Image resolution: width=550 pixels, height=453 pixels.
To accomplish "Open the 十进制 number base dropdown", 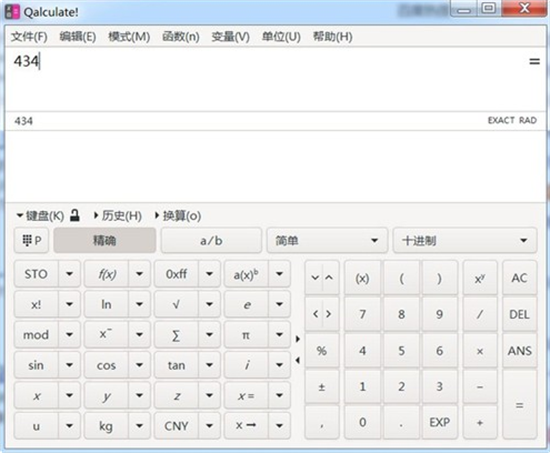I will 465,240.
